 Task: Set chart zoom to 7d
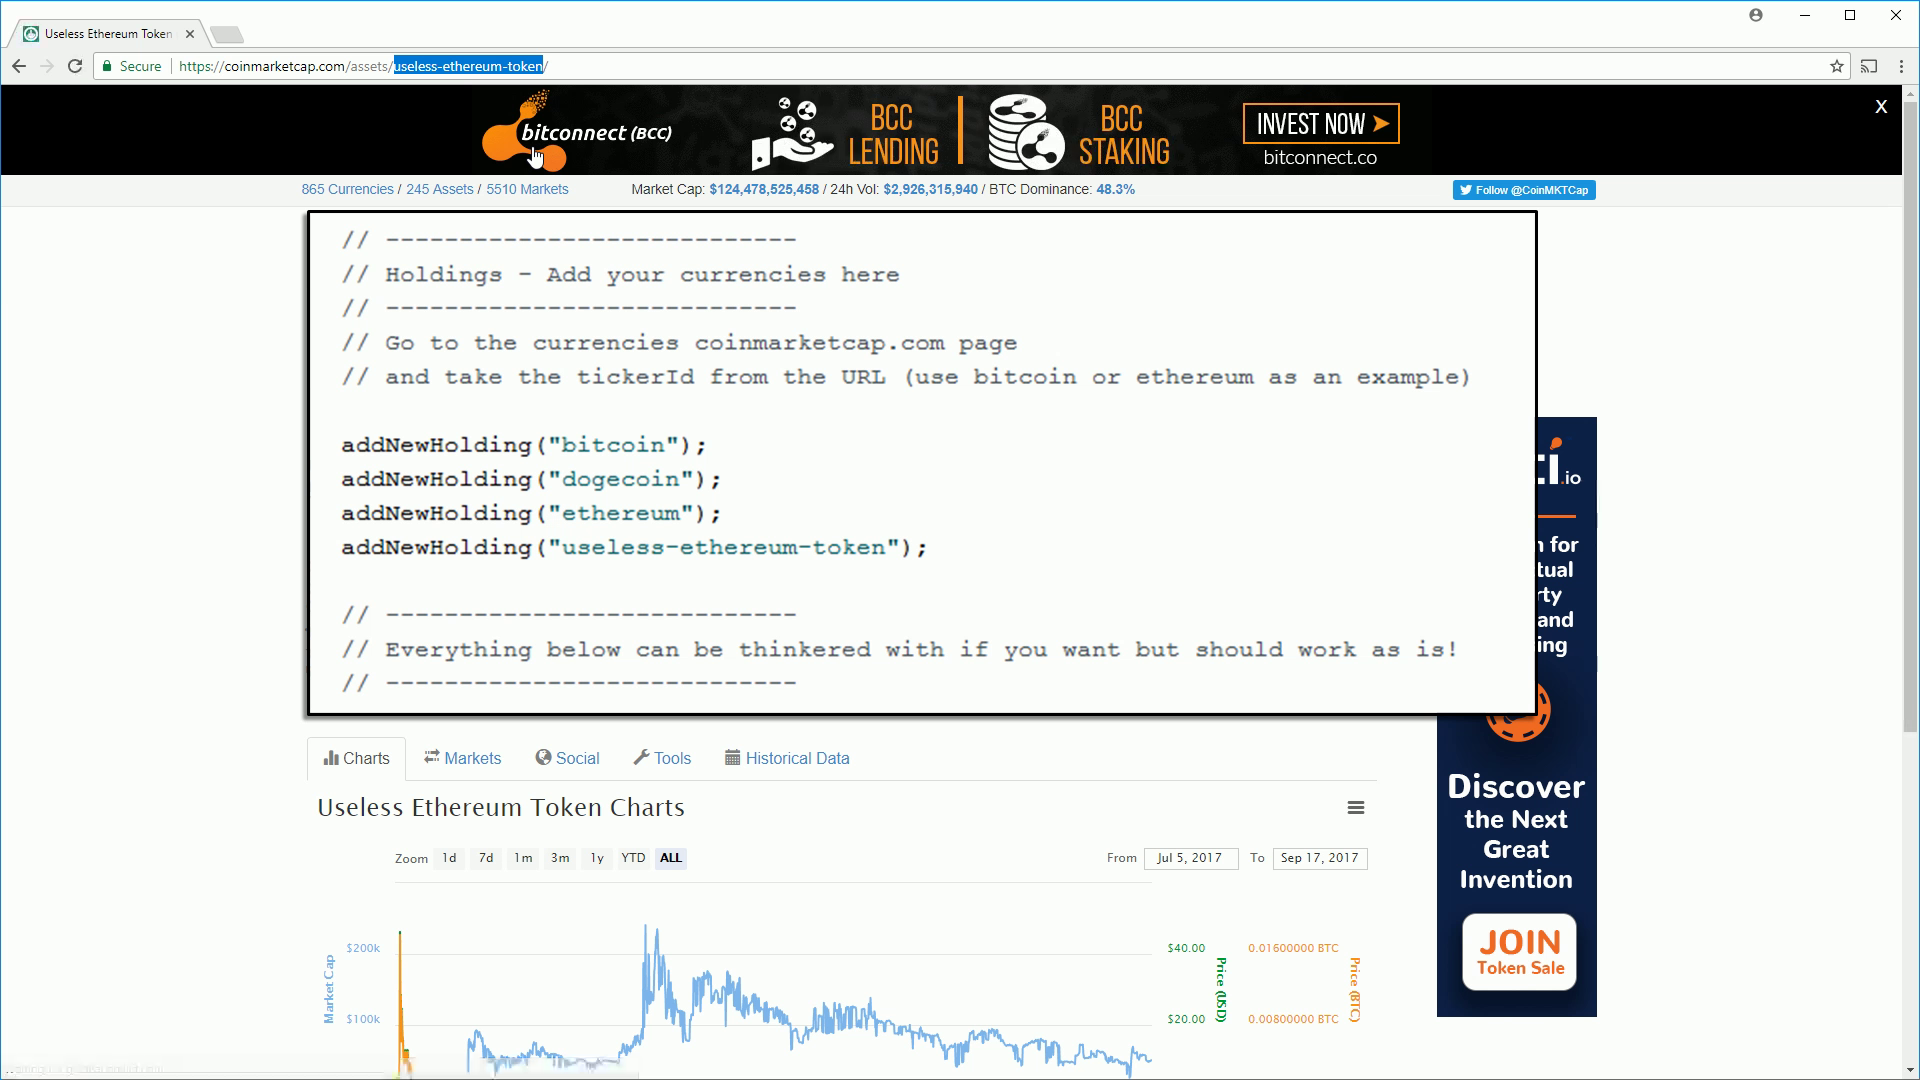pos(486,858)
